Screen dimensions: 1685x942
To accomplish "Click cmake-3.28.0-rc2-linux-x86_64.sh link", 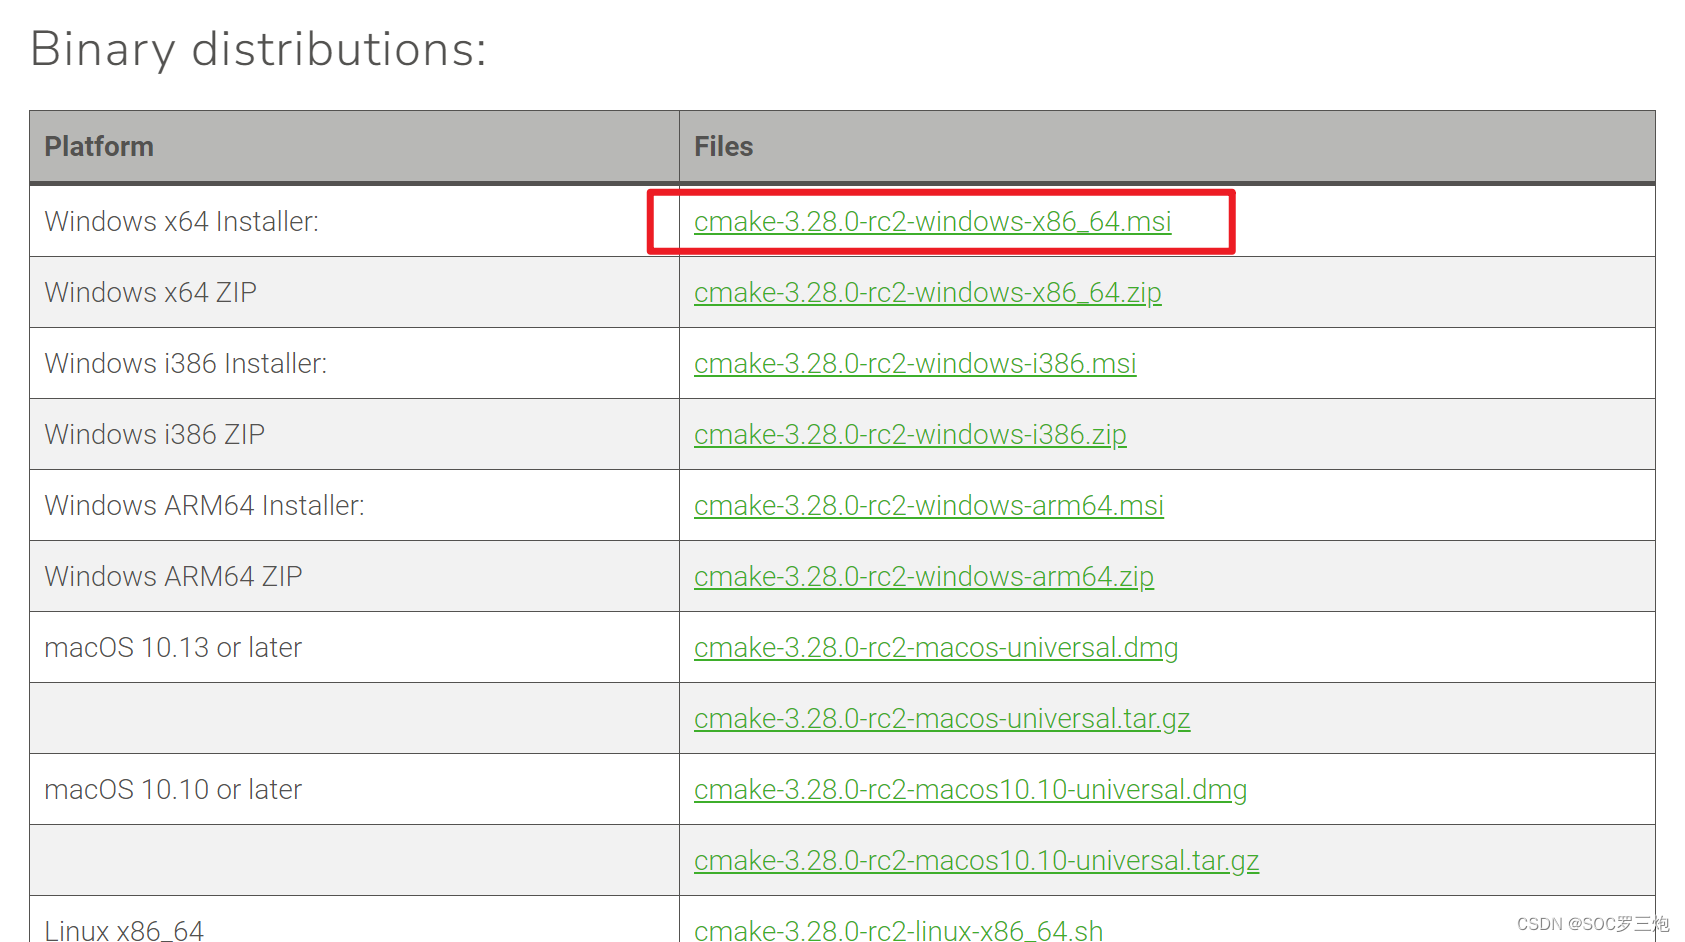I will click(x=898, y=929).
